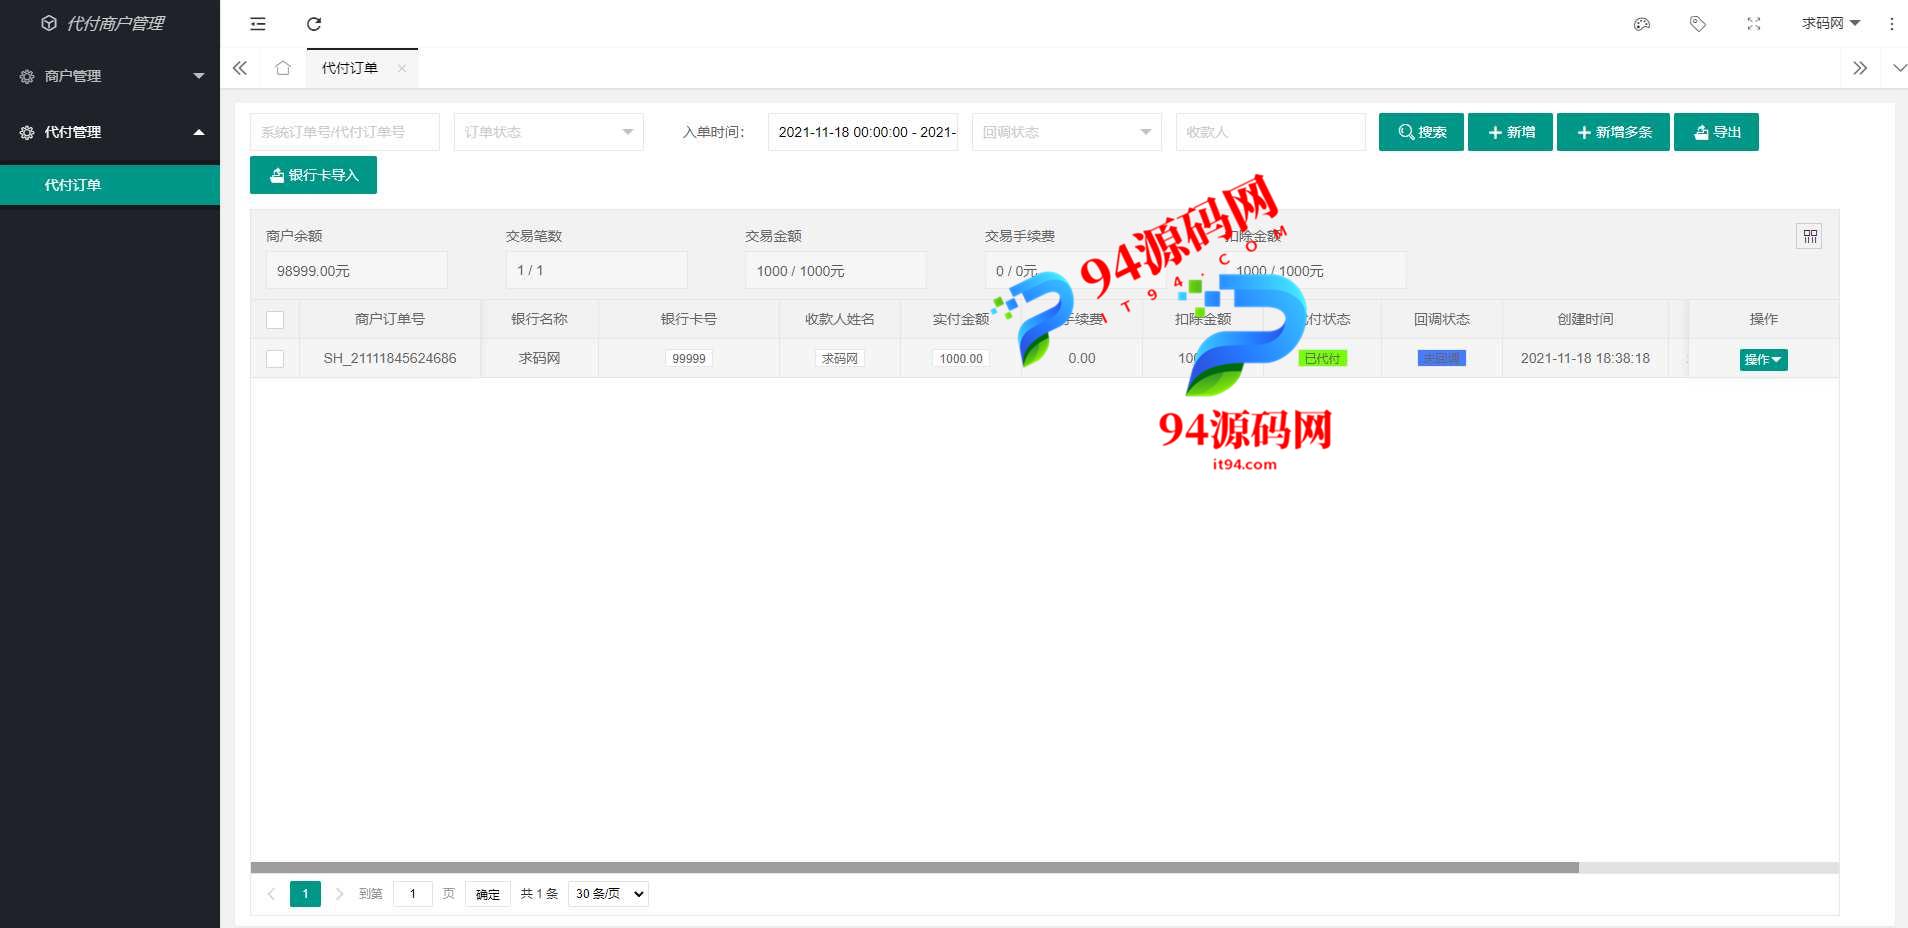
Task: Click the page number jump input
Action: (x=413, y=894)
